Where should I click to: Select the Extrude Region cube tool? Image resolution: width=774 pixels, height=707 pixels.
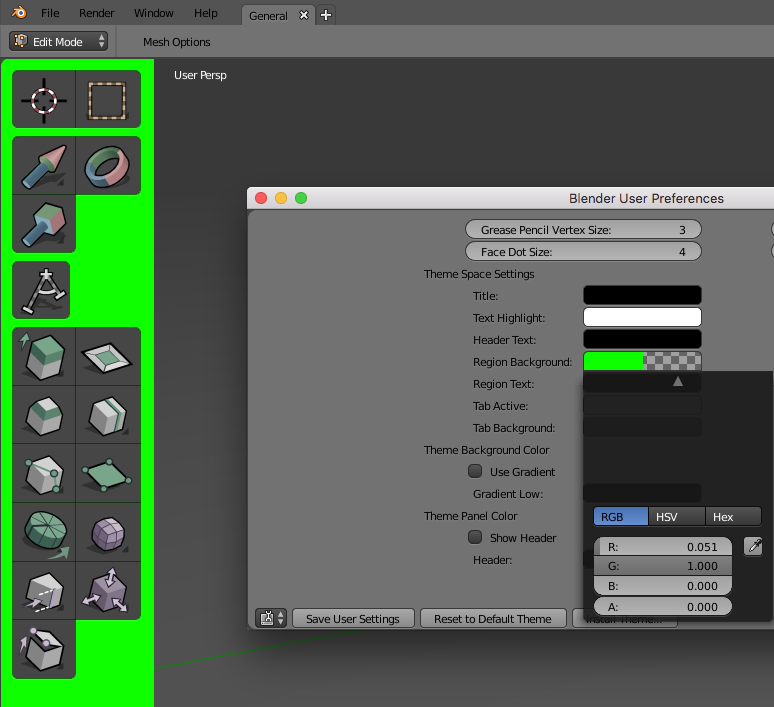[x=44, y=356]
